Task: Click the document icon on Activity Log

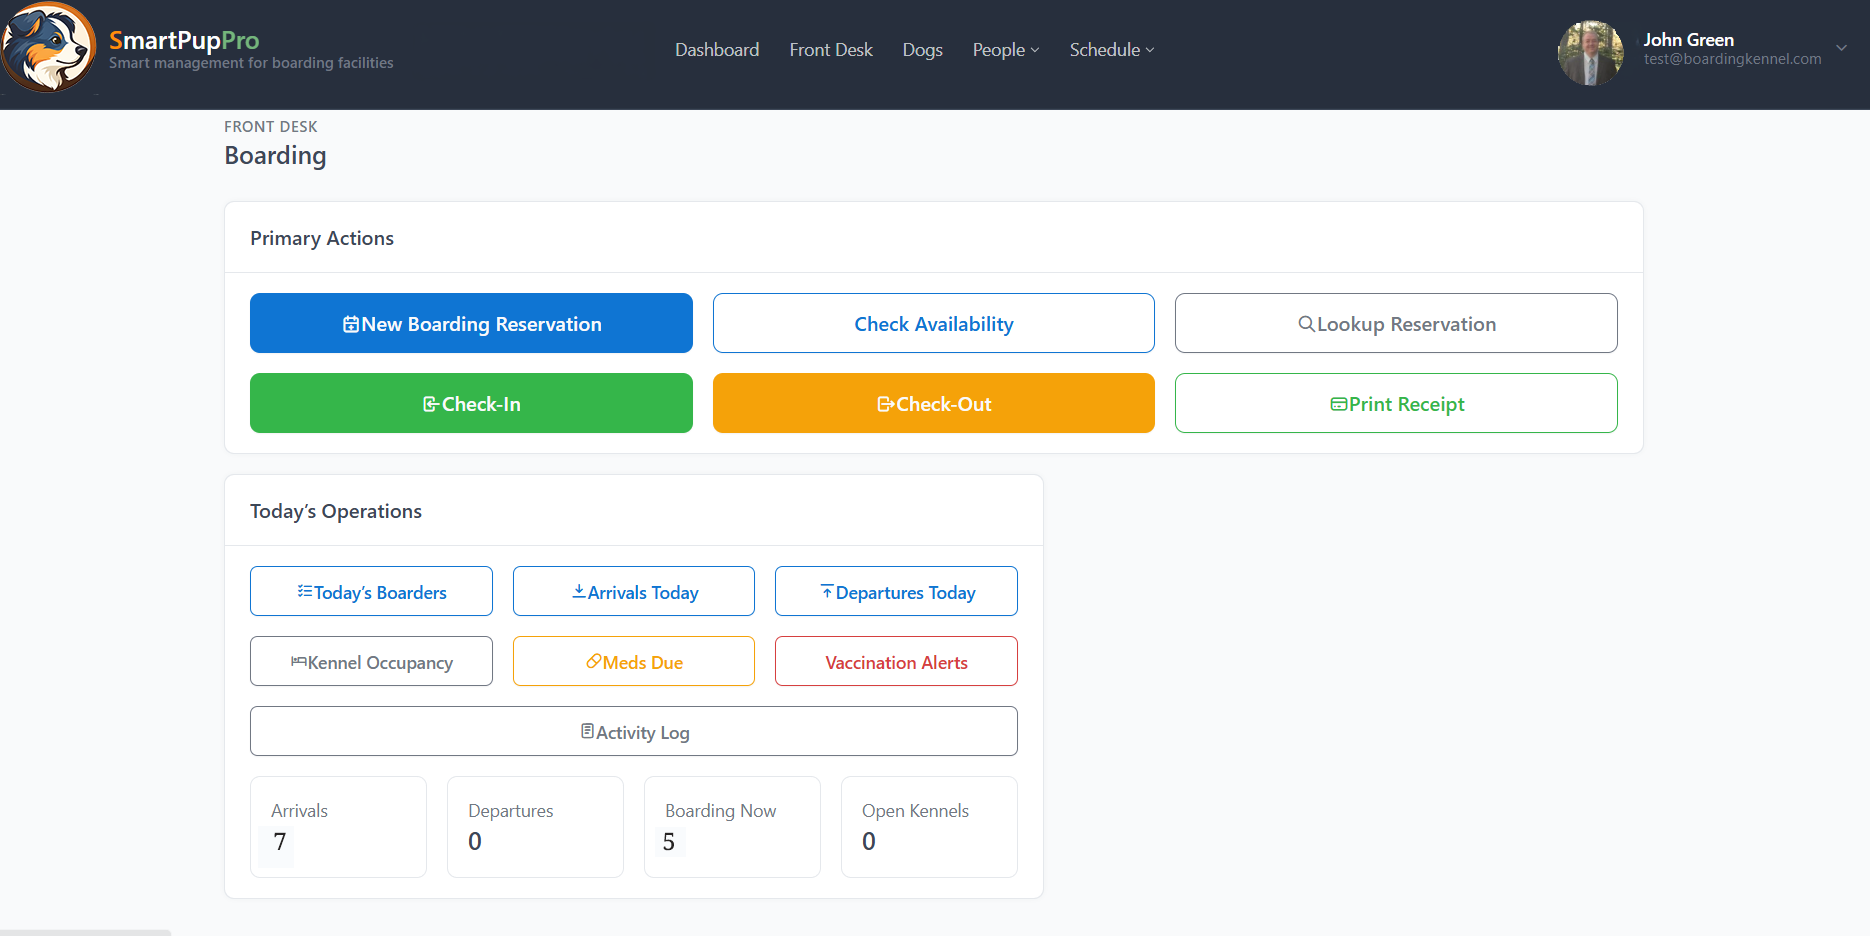Action: pyautogui.click(x=588, y=731)
